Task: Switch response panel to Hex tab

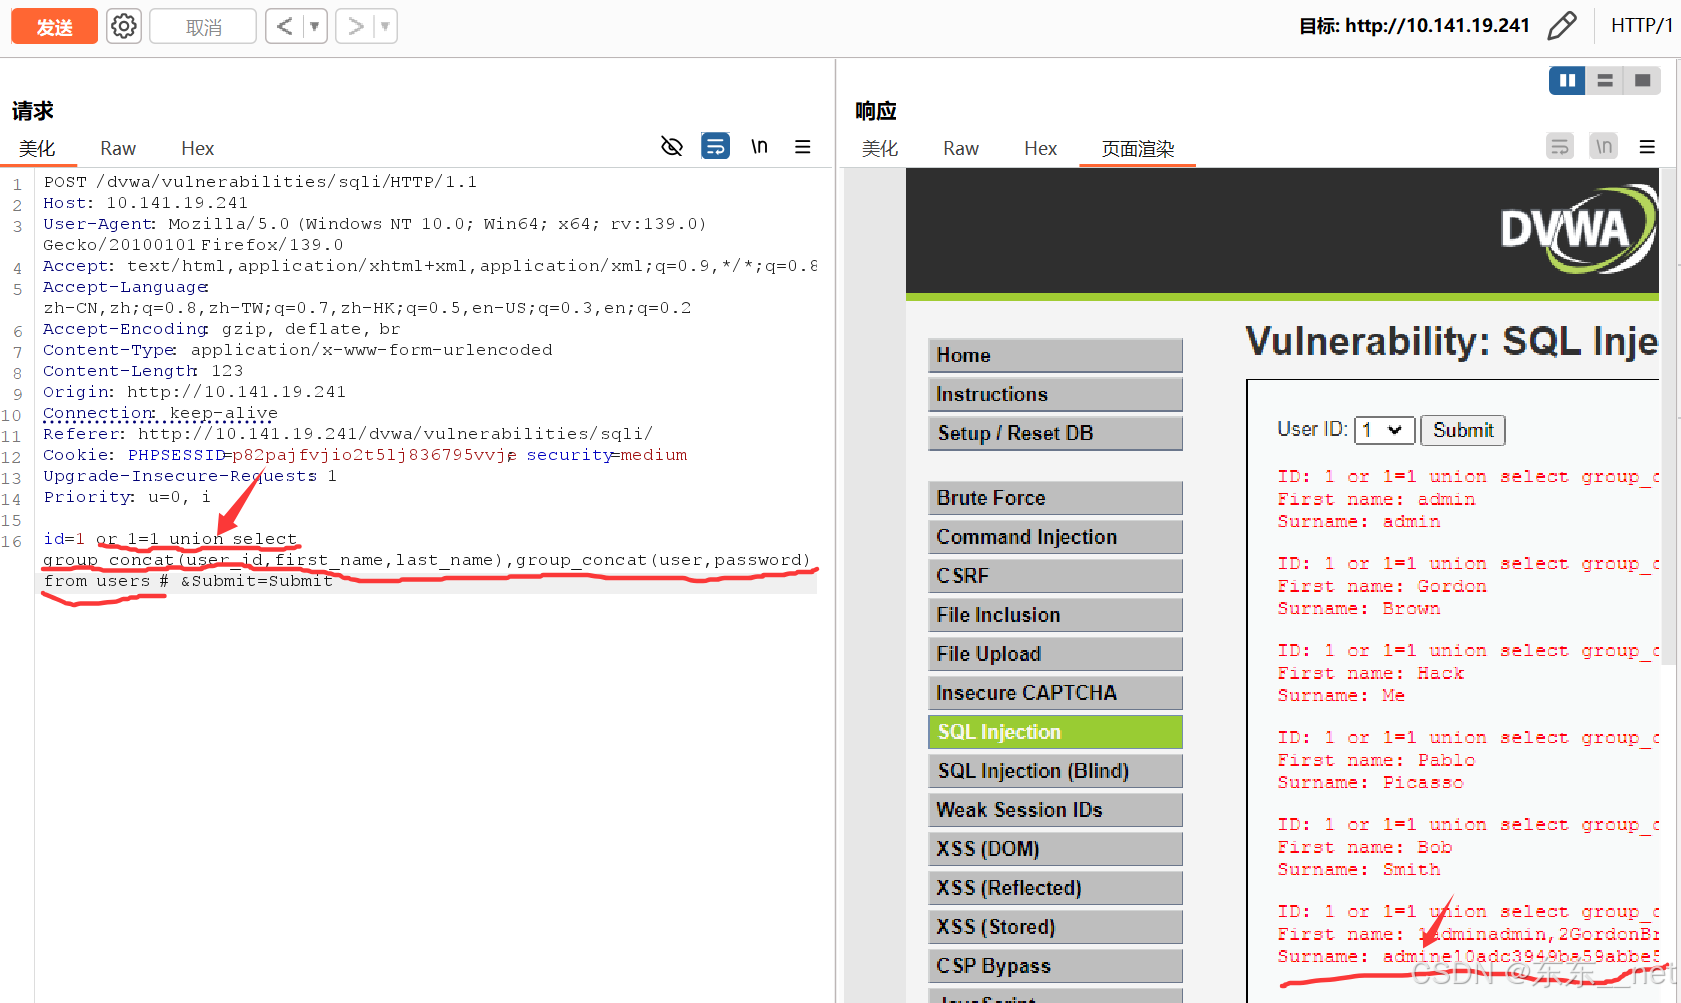Action: click(x=1040, y=148)
